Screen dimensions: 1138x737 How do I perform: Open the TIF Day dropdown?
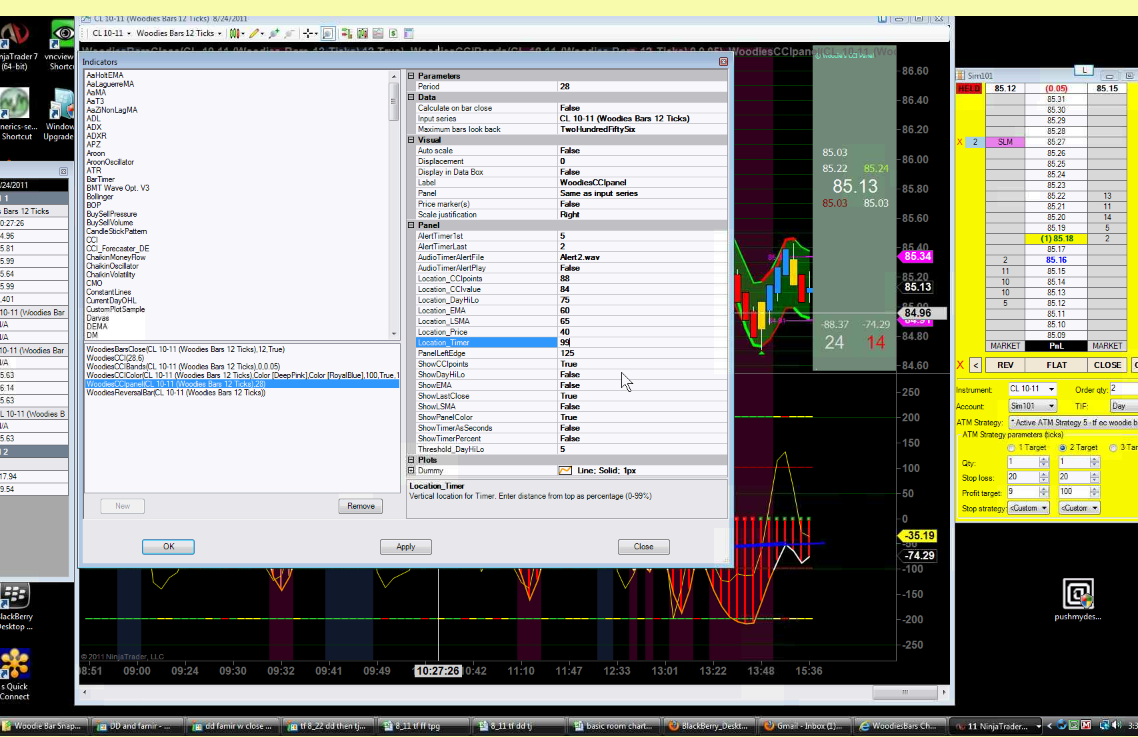point(1123,407)
